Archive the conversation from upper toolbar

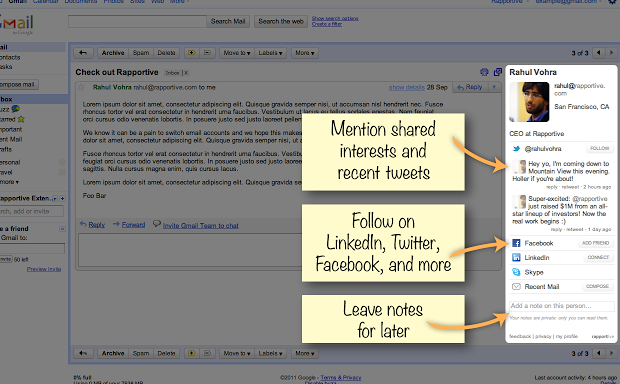[113, 53]
